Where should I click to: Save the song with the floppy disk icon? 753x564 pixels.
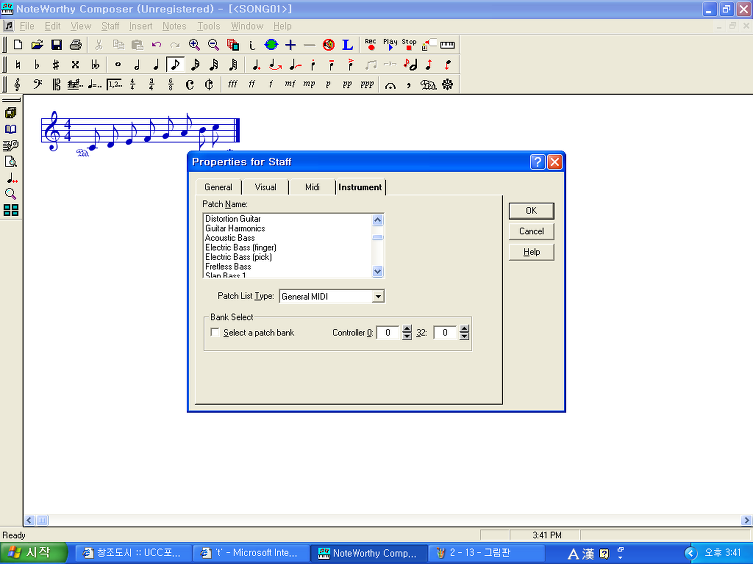(56, 45)
